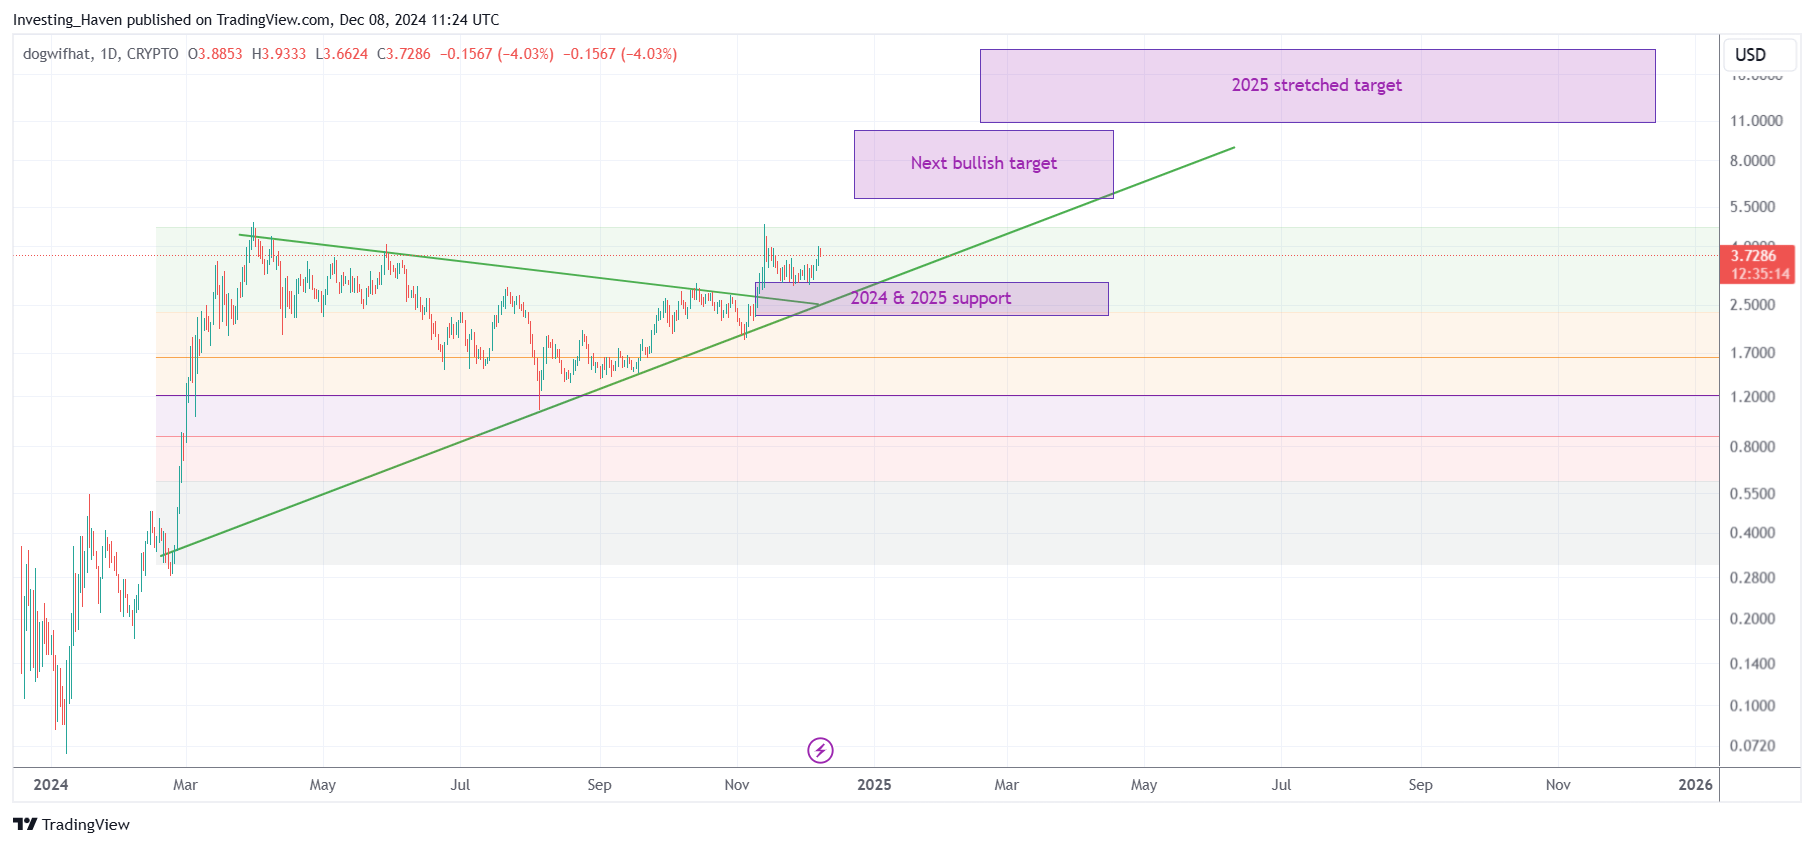Click the 1.7000 price axis label

1752,353
